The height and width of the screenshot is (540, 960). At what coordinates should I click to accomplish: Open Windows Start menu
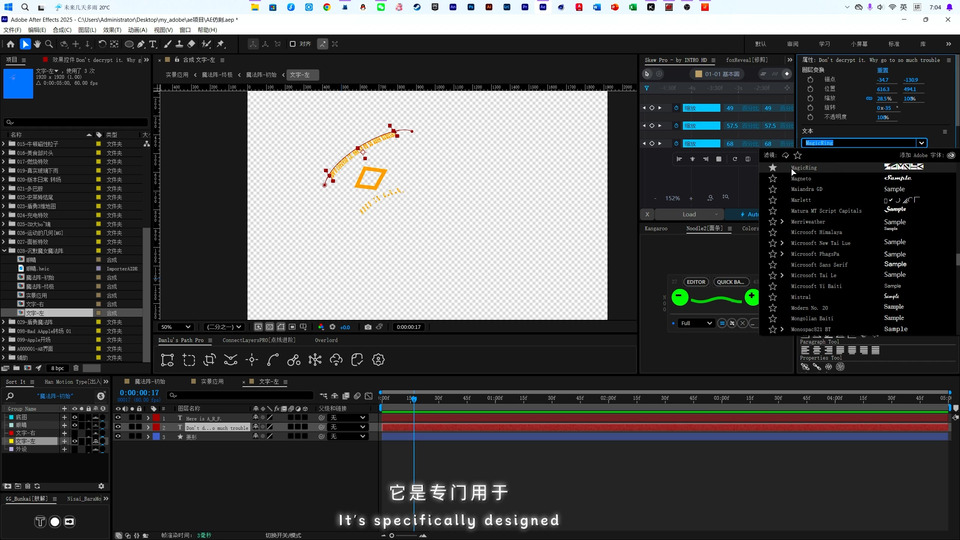tap(8, 7)
